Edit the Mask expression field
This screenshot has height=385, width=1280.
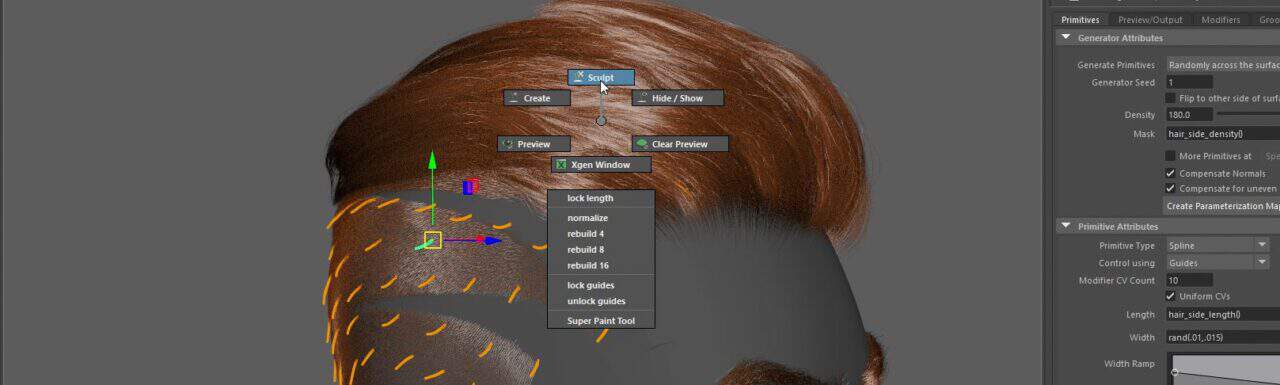click(x=1222, y=134)
